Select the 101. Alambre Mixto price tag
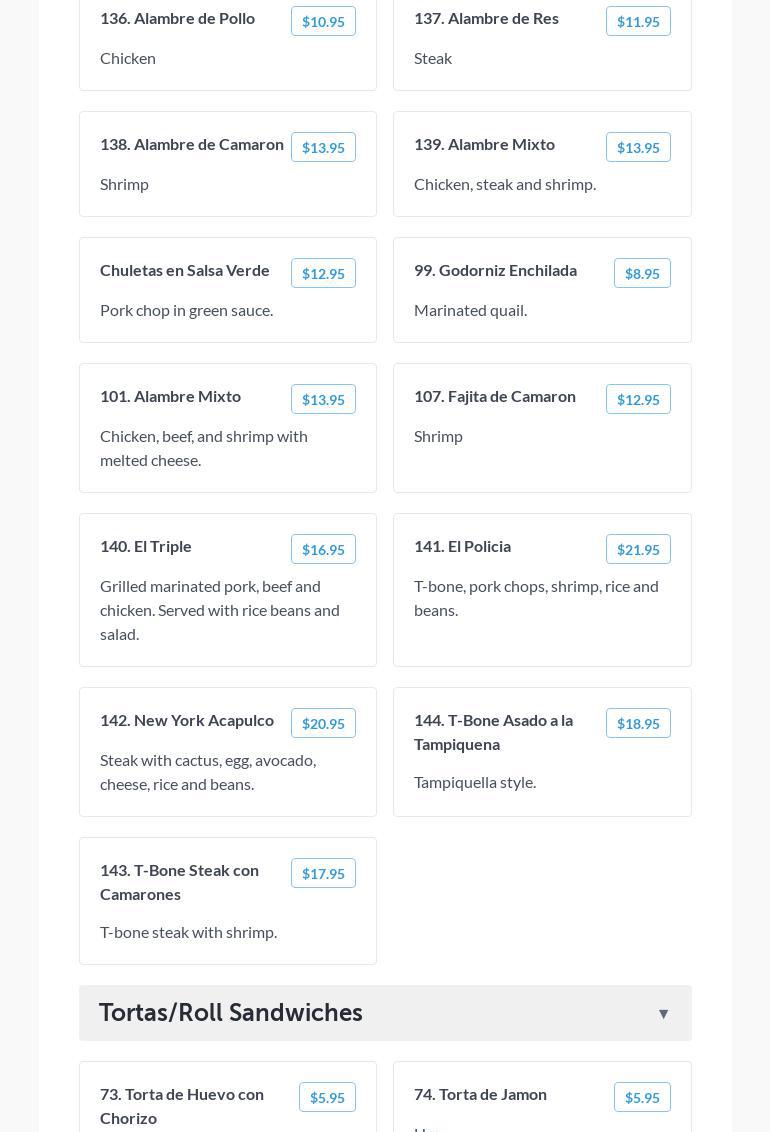The image size is (770, 1132). click(x=323, y=400)
